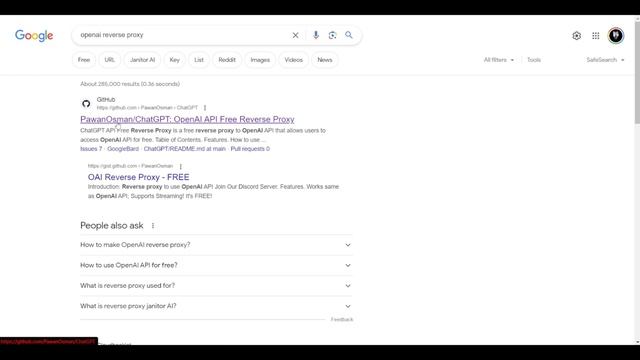
Task: Switch to Videos results
Action: [293, 60]
